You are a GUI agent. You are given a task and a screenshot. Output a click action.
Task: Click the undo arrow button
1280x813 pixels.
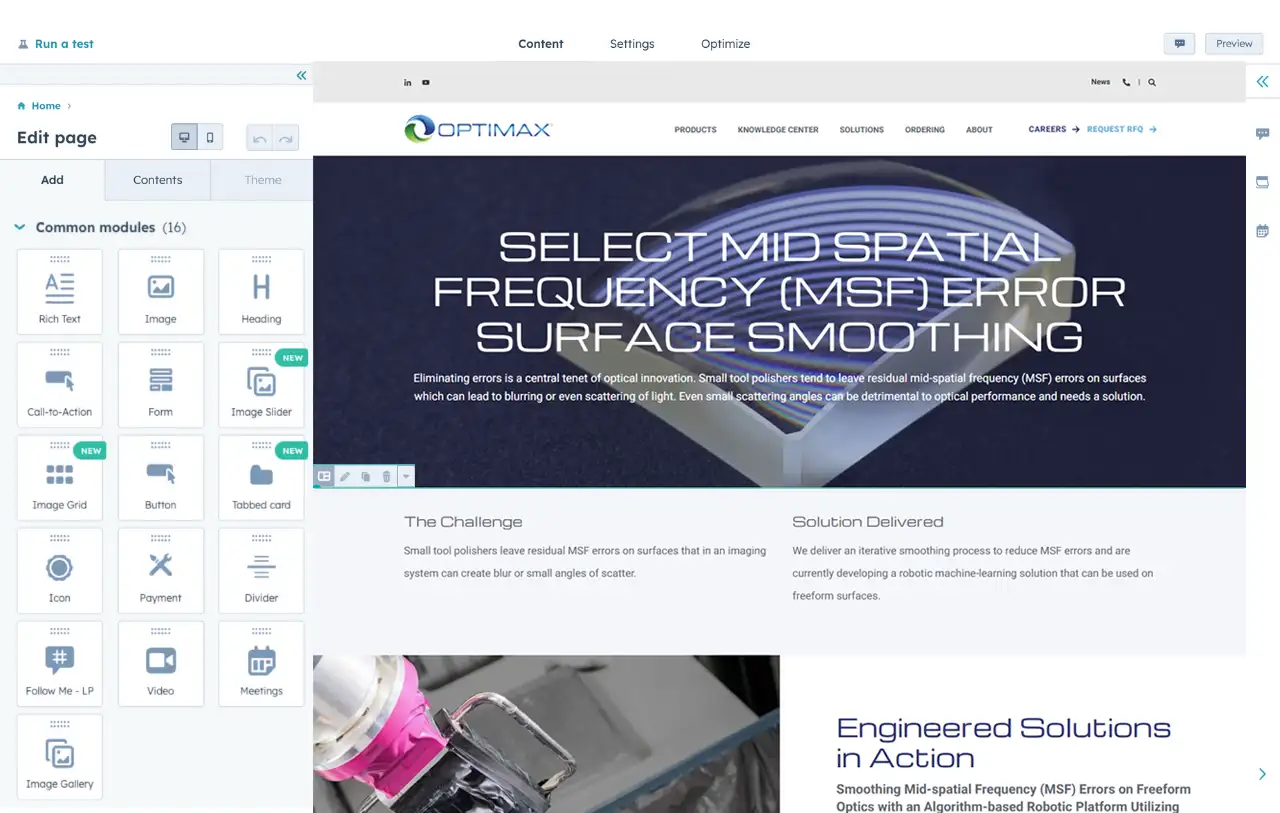pos(260,138)
